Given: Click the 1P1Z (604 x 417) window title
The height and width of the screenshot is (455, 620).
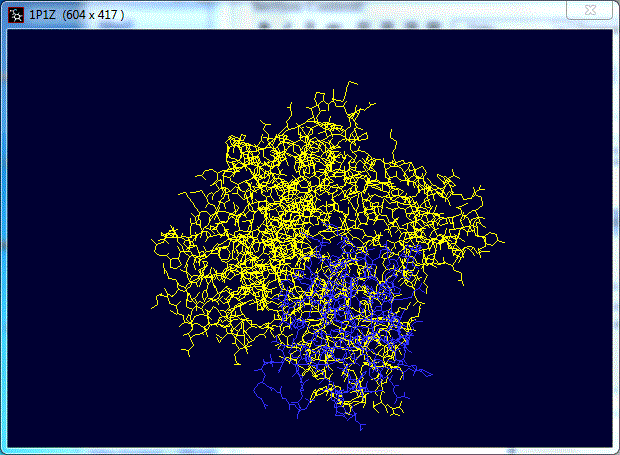Looking at the screenshot, I should pyautogui.click(x=76, y=15).
